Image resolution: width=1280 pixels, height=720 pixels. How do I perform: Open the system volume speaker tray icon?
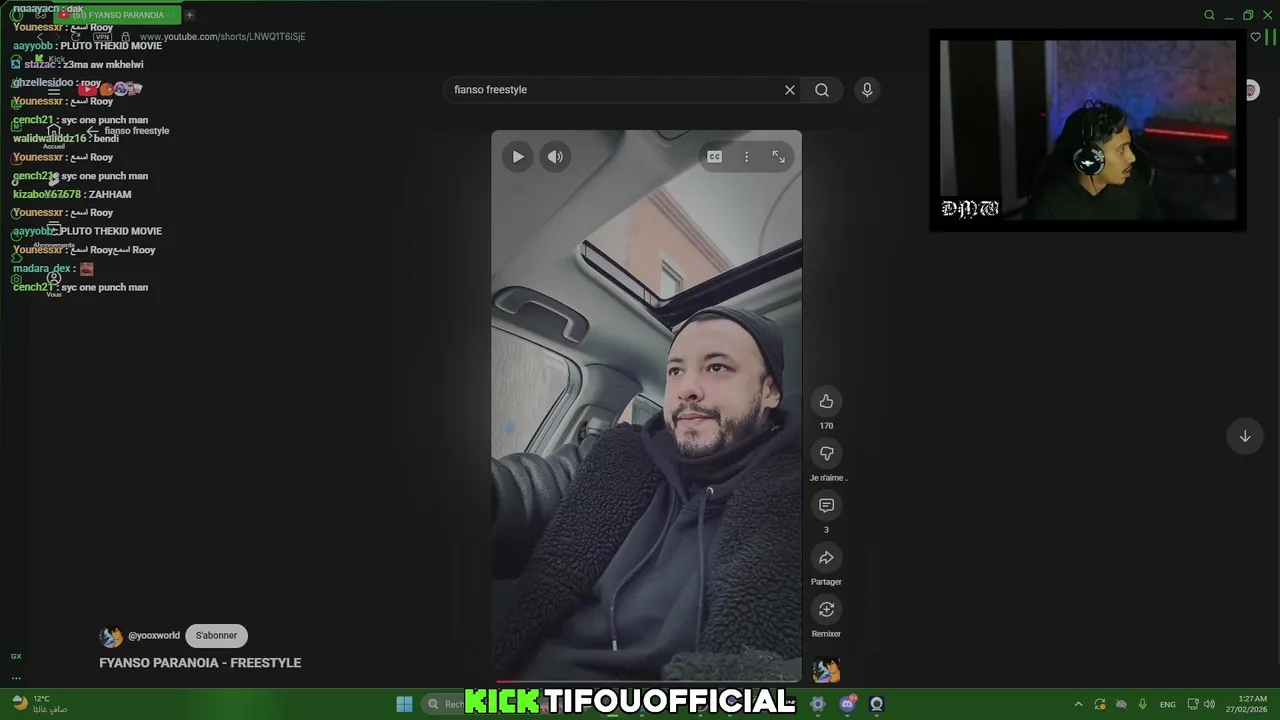[1209, 704]
